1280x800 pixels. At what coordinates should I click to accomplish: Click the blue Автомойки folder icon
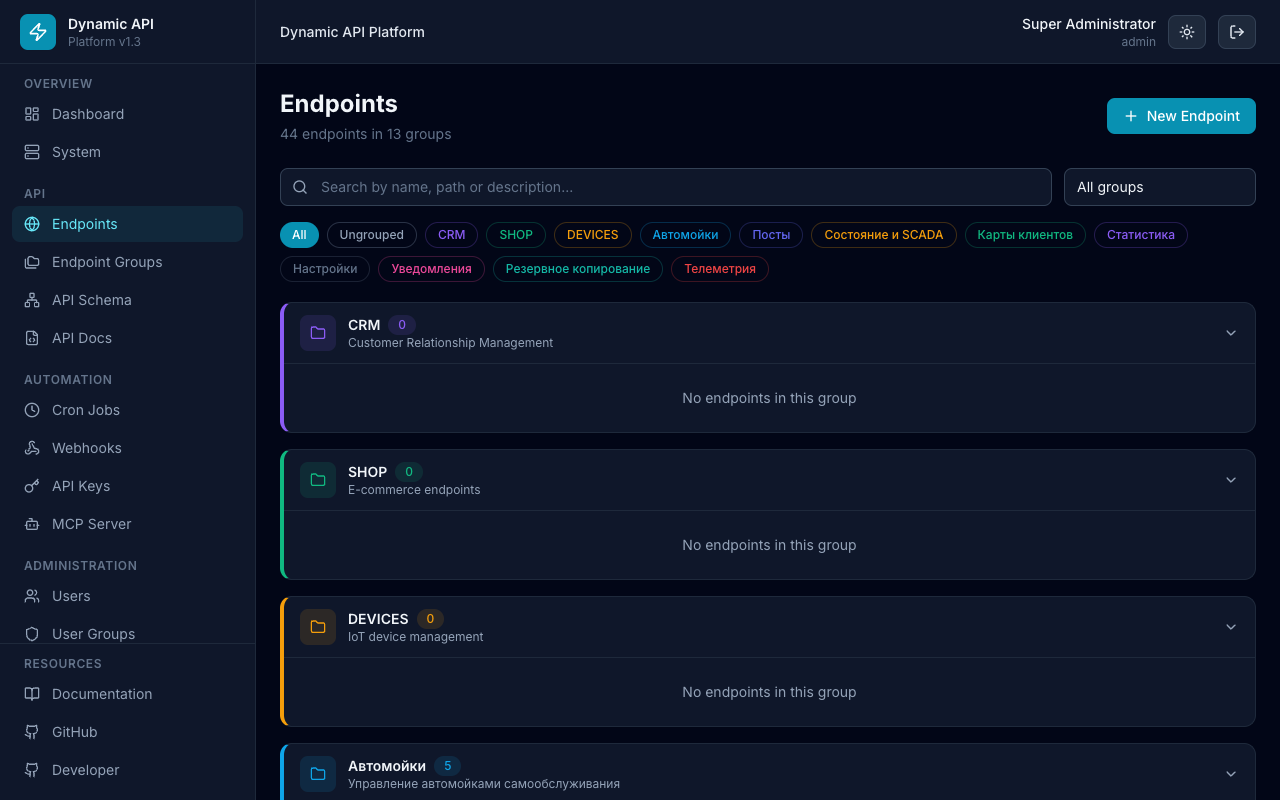318,774
